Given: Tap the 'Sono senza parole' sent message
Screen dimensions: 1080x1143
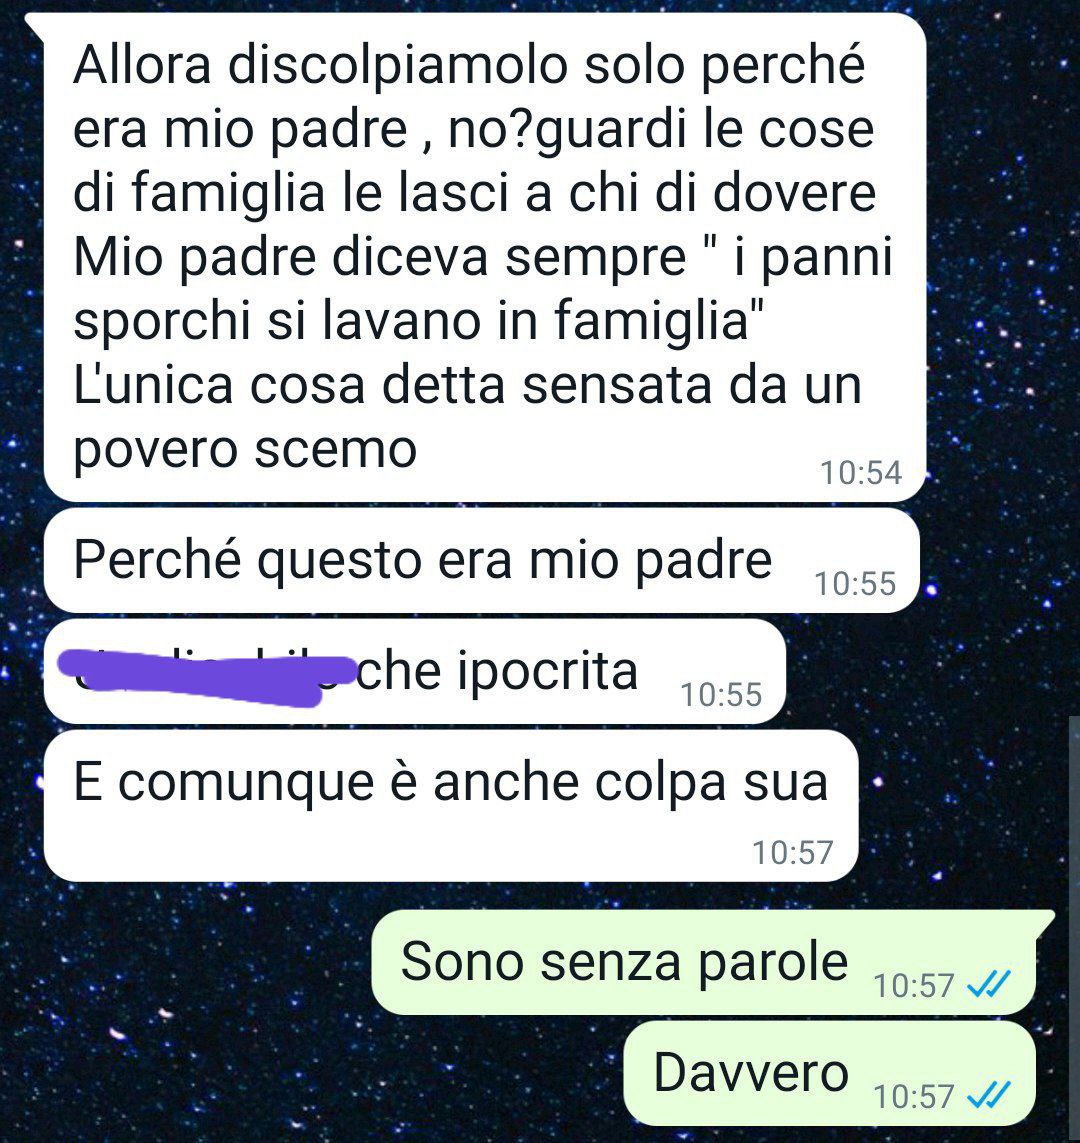Looking at the screenshot, I should 704,962.
